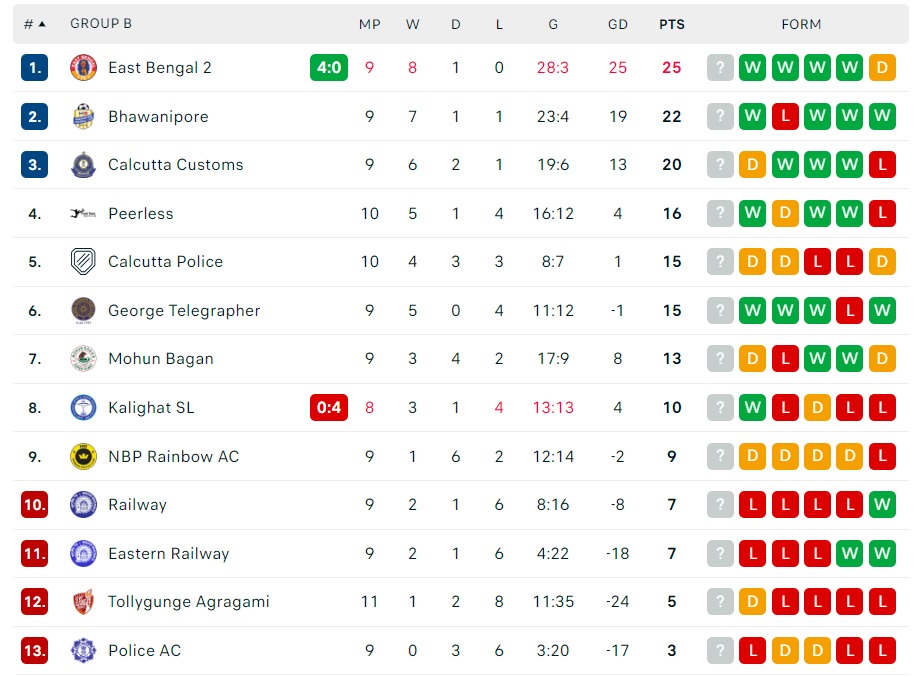Click the gray question mark in Bhawanipore's form
Screen dimensions: 924x677
(x=720, y=117)
